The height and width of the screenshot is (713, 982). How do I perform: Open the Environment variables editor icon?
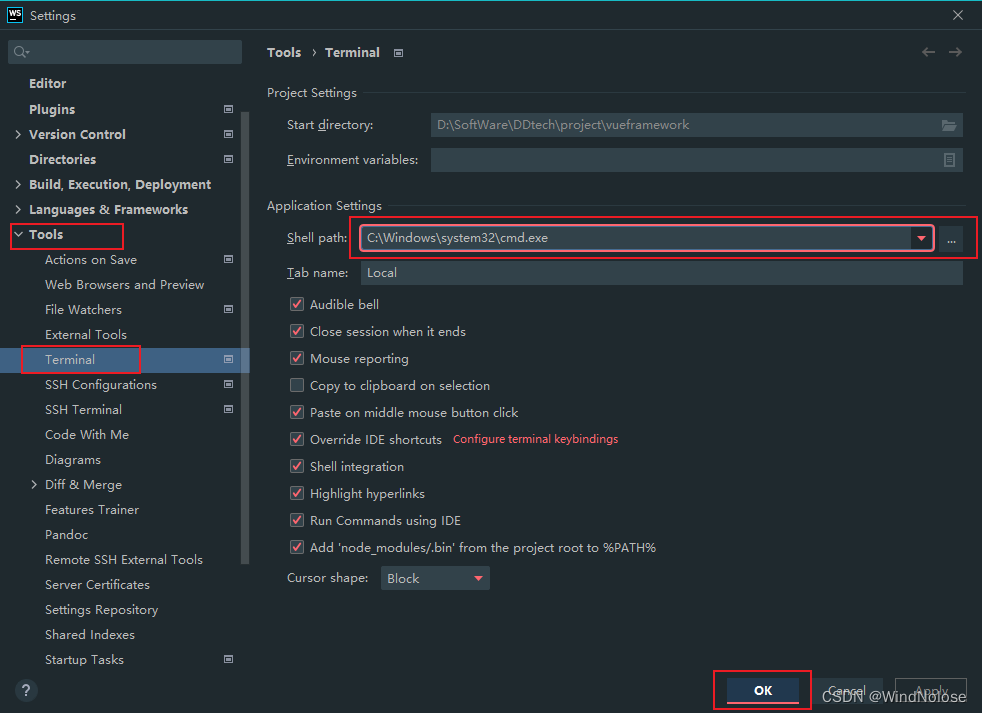(949, 159)
